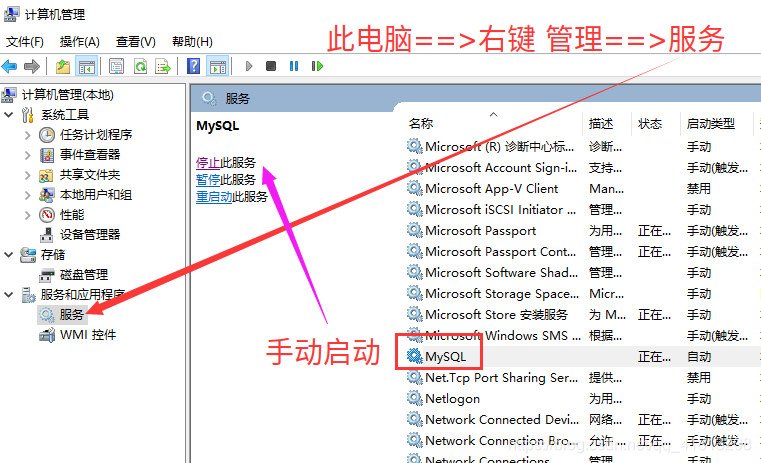This screenshot has width=761, height=463.
Task: Click the Refresh toolbar icon
Action: tap(141, 66)
